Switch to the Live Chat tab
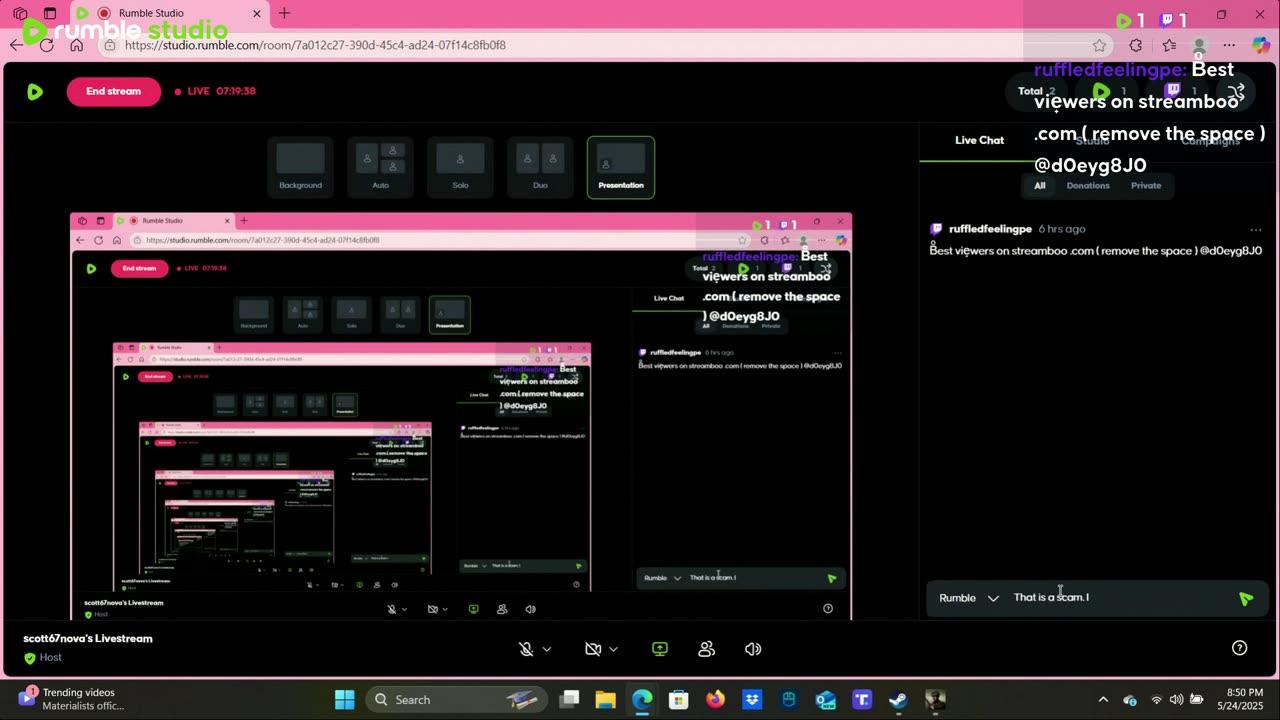 (979, 140)
